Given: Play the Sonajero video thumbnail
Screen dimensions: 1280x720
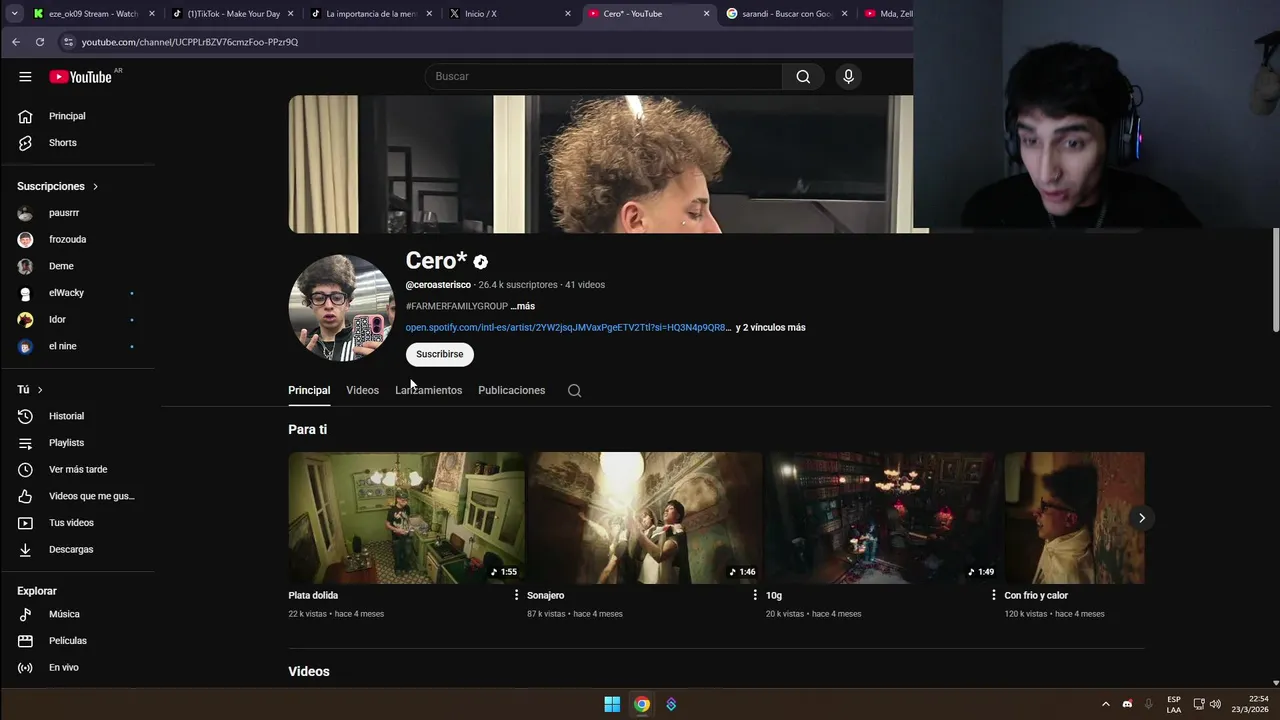Looking at the screenshot, I should pyautogui.click(x=645, y=518).
